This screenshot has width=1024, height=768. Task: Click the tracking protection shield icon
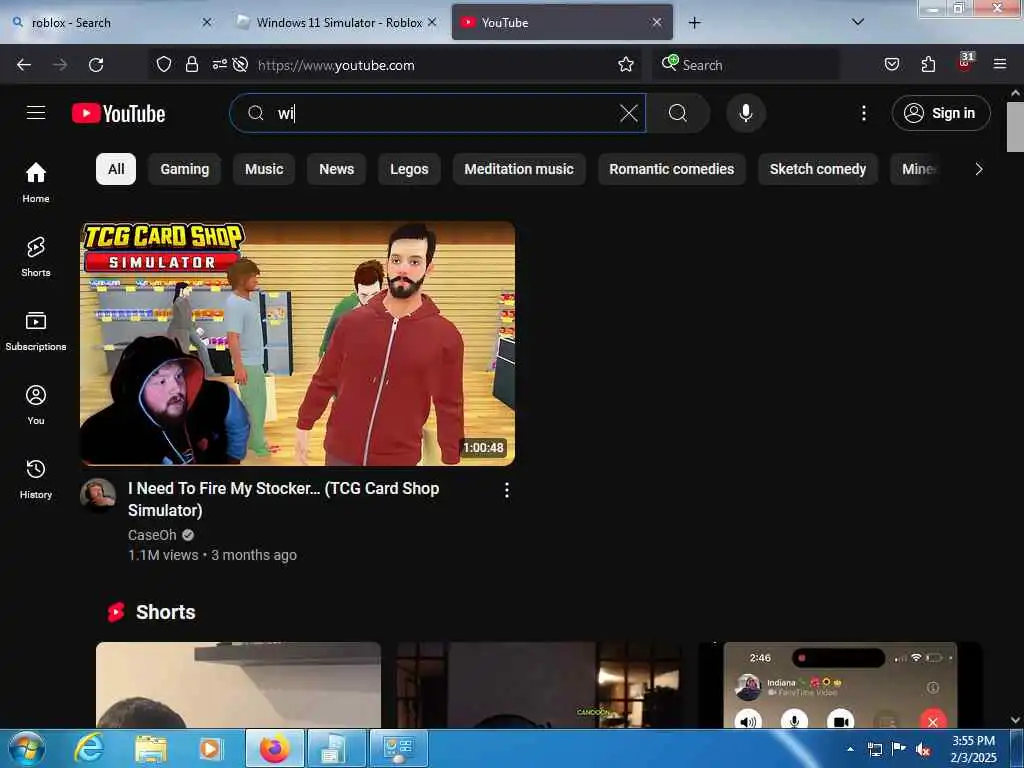[x=163, y=64]
